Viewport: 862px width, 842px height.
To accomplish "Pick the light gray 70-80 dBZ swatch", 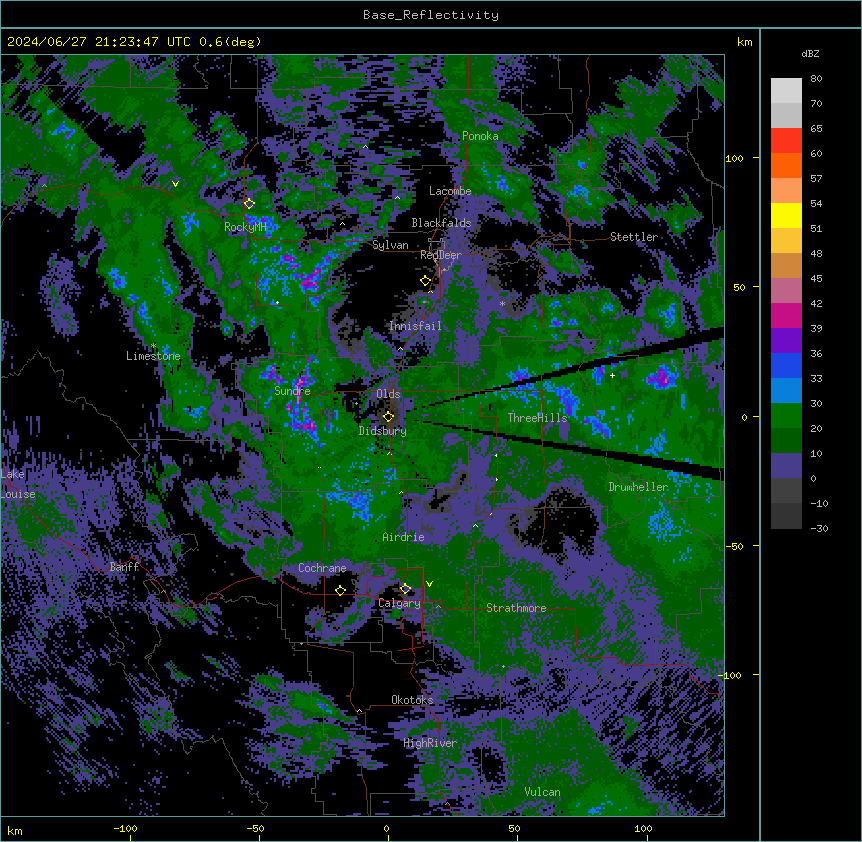I will tap(786, 91).
